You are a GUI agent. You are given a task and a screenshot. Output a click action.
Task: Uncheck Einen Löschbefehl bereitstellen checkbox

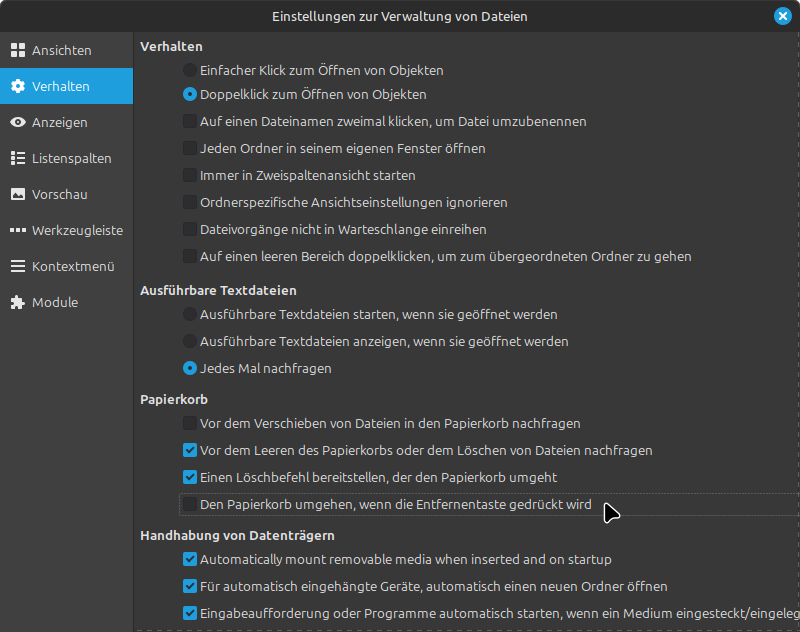click(190, 477)
